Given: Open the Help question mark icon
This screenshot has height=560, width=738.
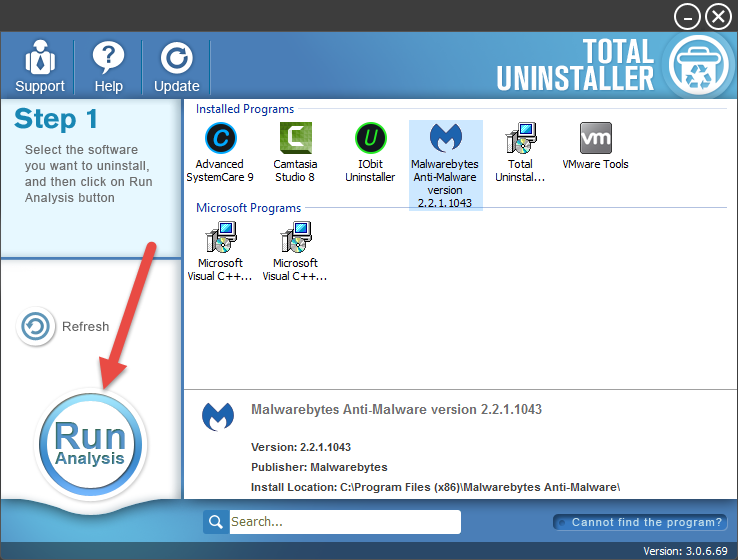Looking at the screenshot, I should pyautogui.click(x=108, y=57).
